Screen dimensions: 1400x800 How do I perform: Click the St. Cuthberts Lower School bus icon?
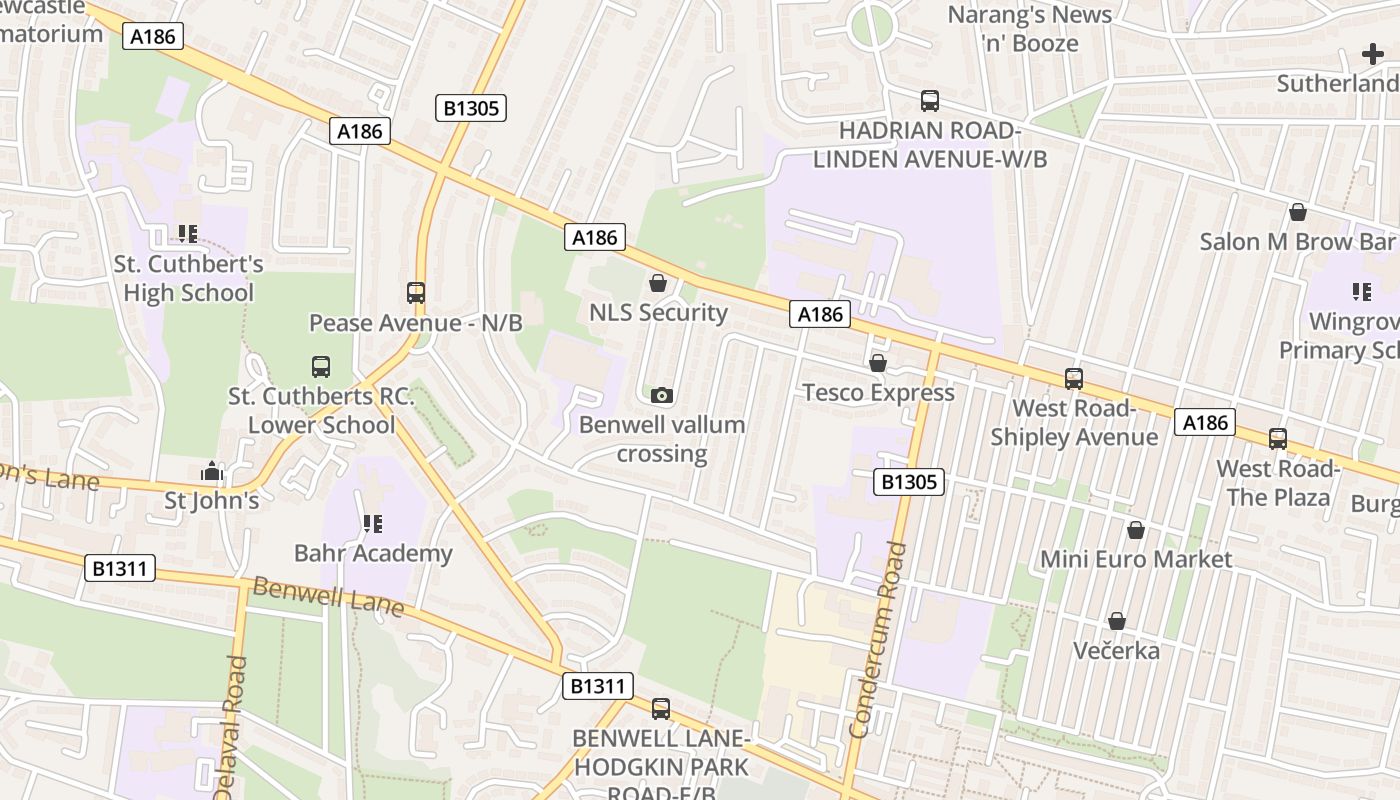click(321, 366)
